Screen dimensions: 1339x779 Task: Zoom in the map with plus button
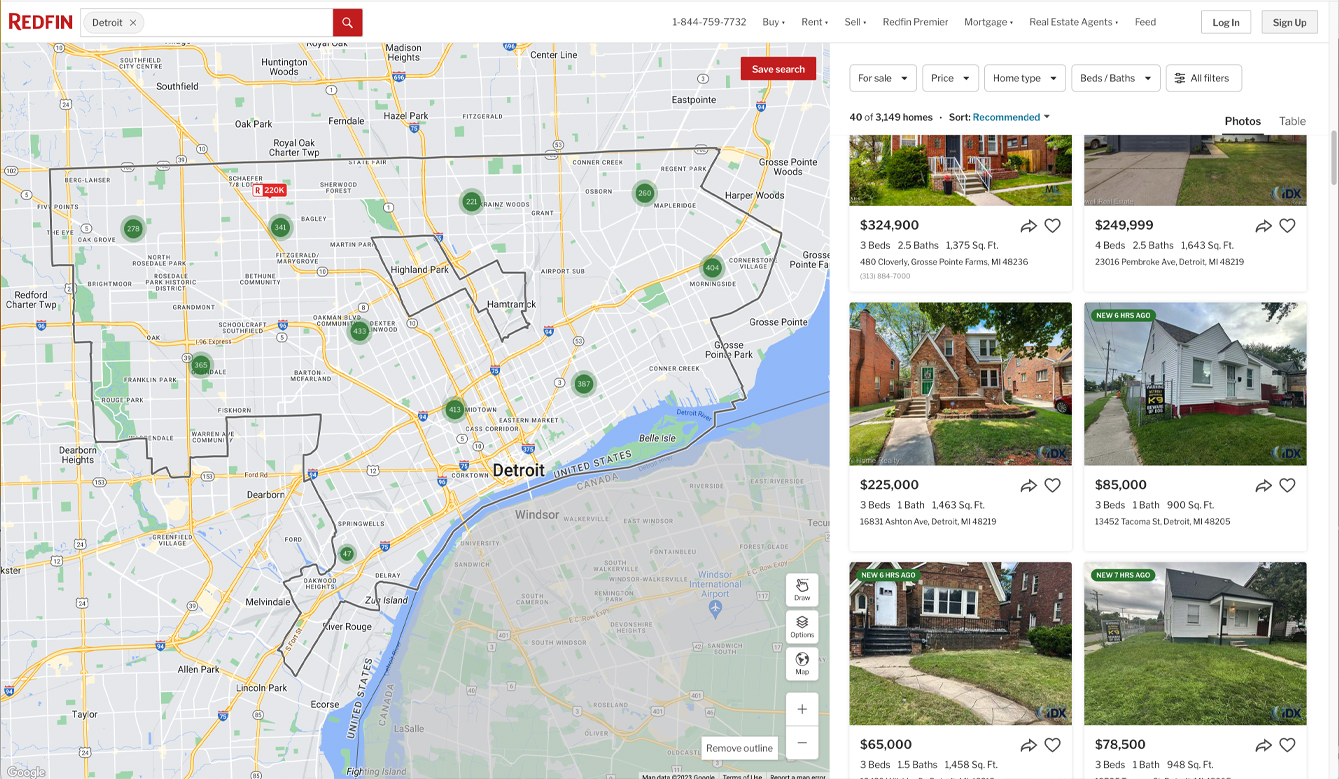802,709
